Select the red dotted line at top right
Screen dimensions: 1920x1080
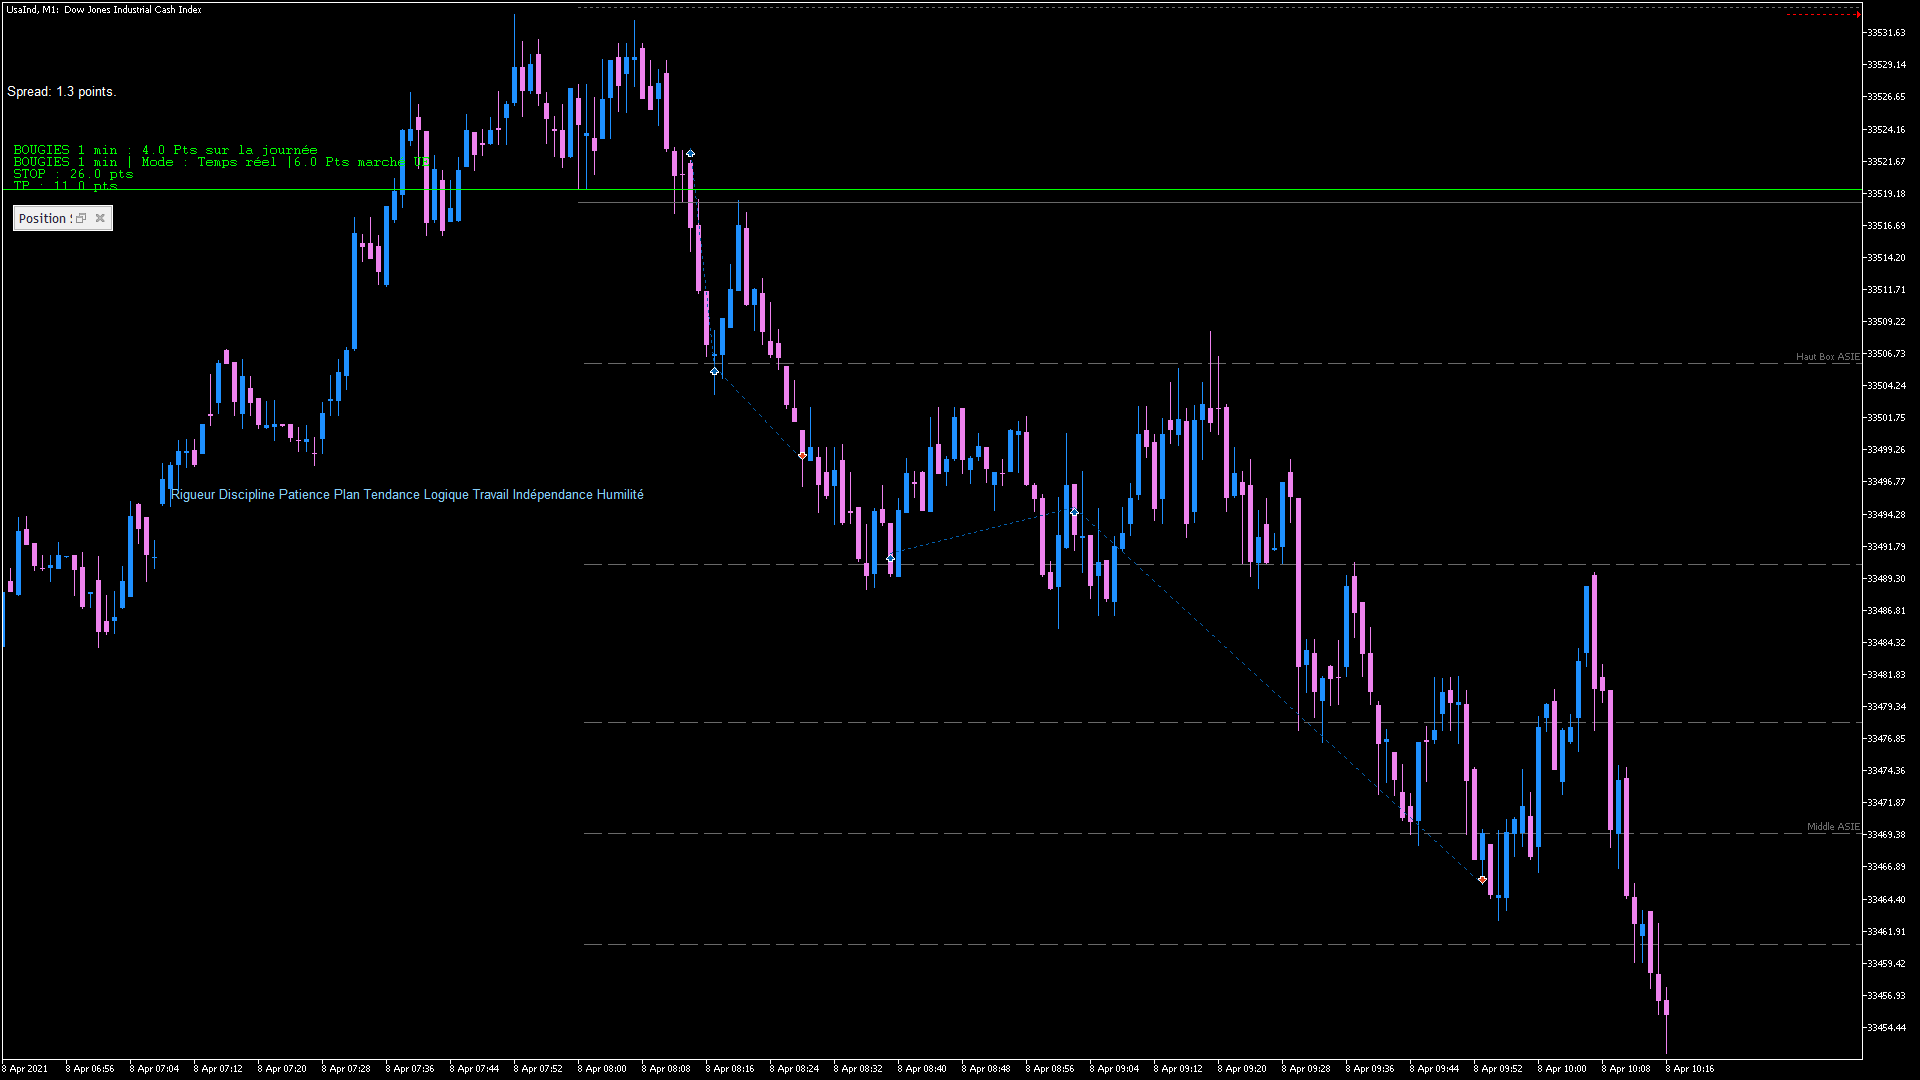click(1823, 15)
